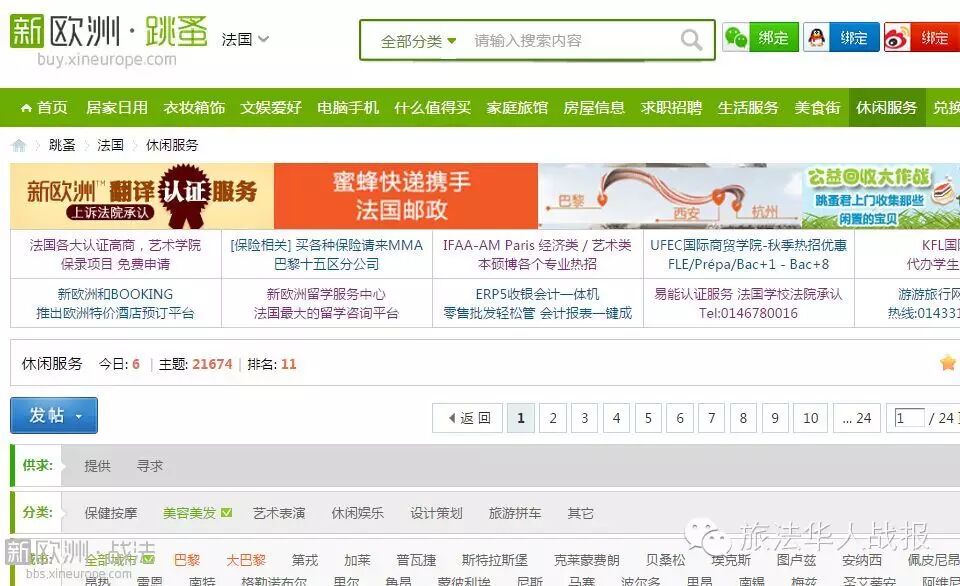Select the 保健按摩 category filter
Image resolution: width=960 pixels, height=586 pixels.
coord(111,513)
